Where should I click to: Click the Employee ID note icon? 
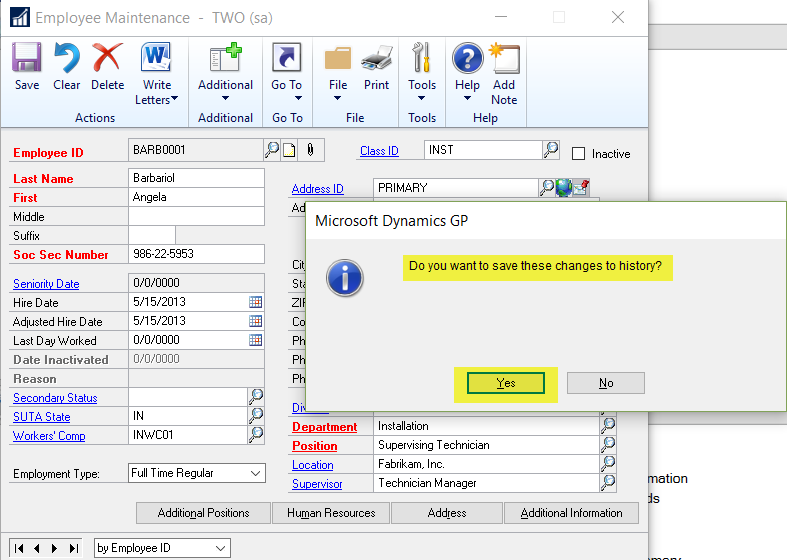290,150
